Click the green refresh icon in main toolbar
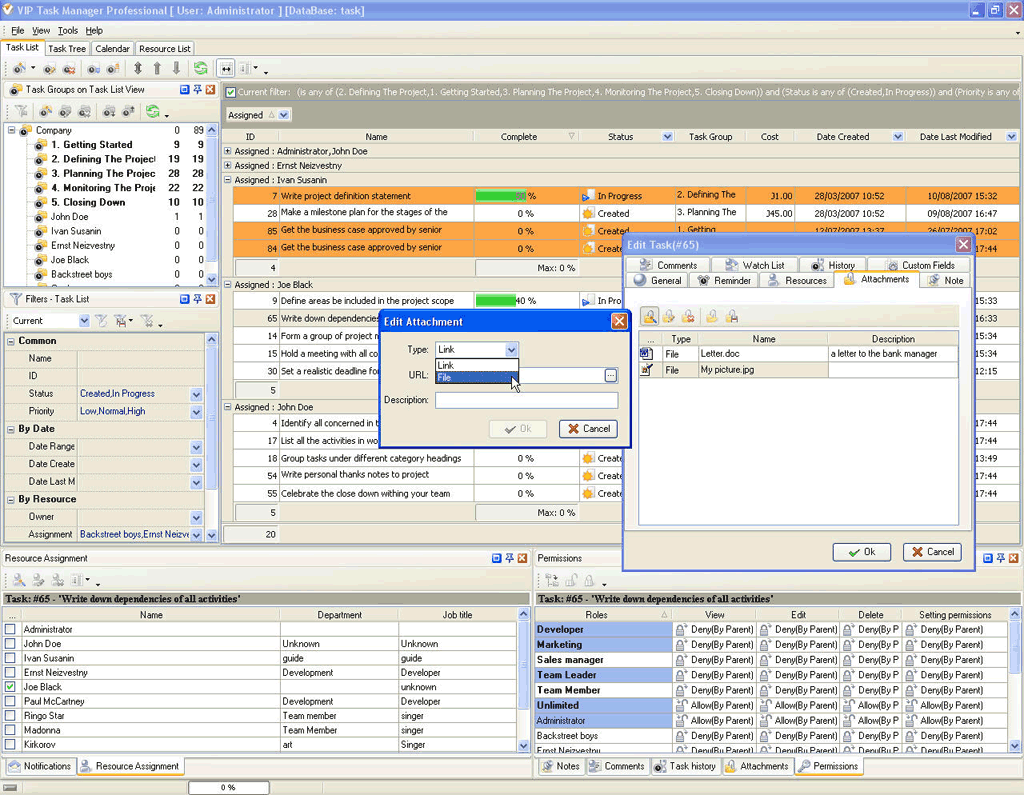The width and height of the screenshot is (1024, 795). (201, 69)
